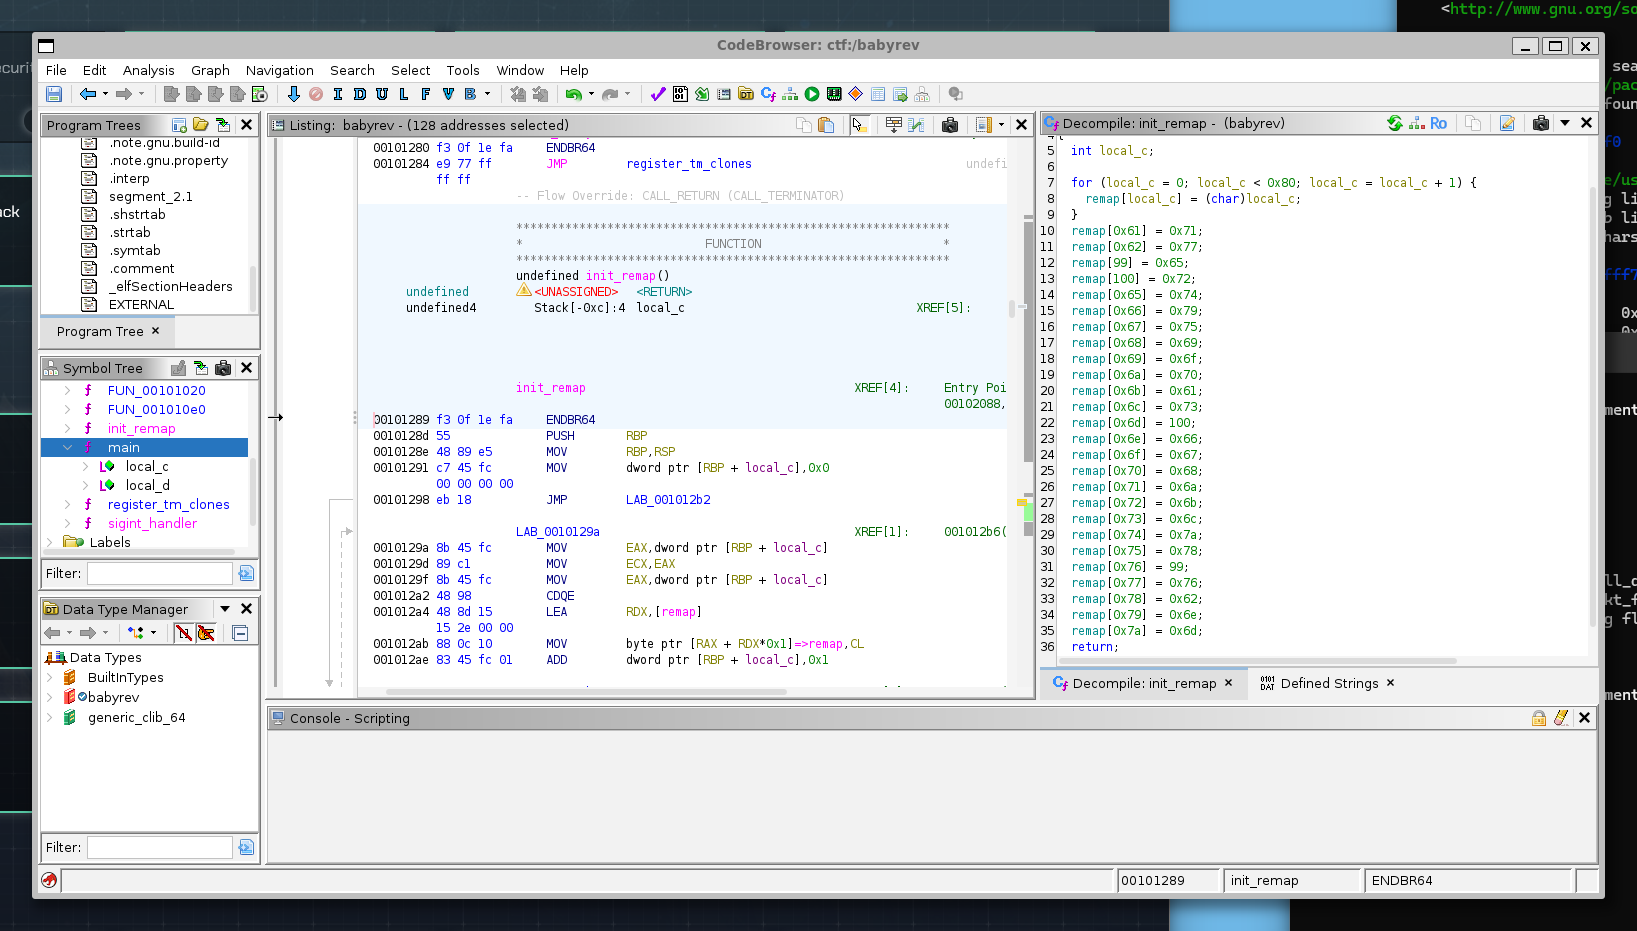Click the purple checkmark toolbar icon

[657, 94]
